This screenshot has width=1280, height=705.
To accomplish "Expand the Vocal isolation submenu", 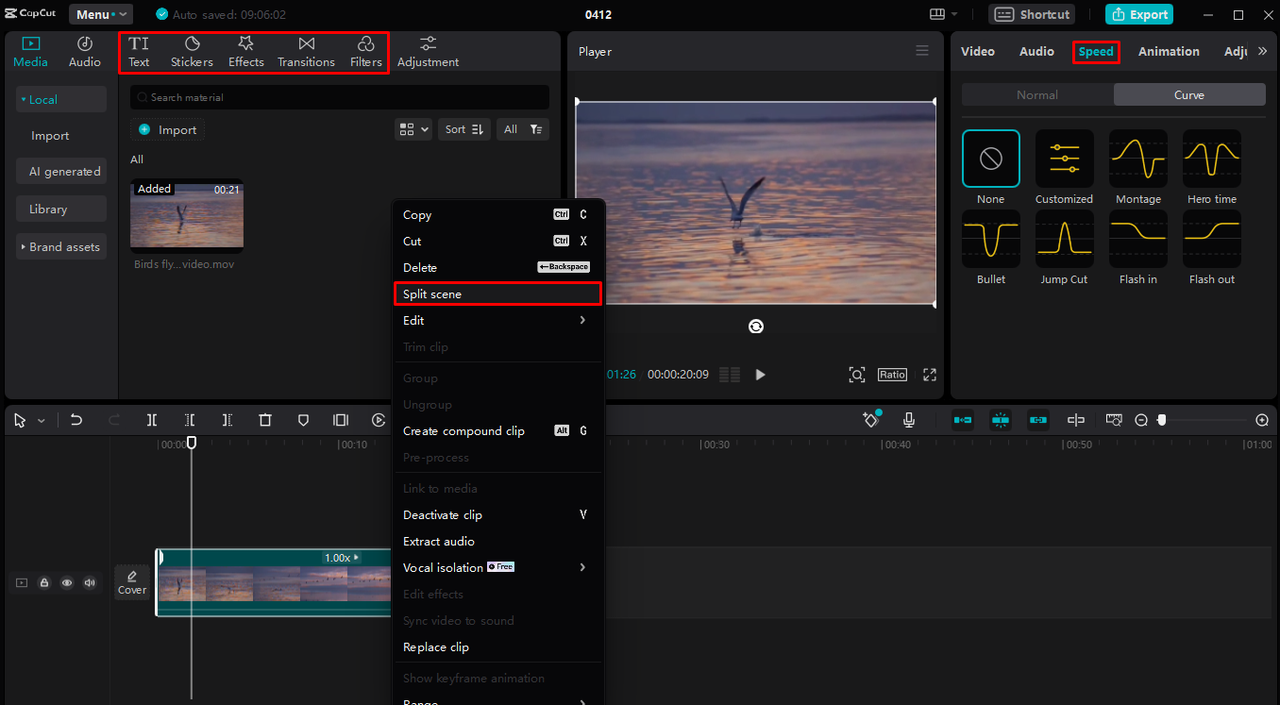I will 498,567.
